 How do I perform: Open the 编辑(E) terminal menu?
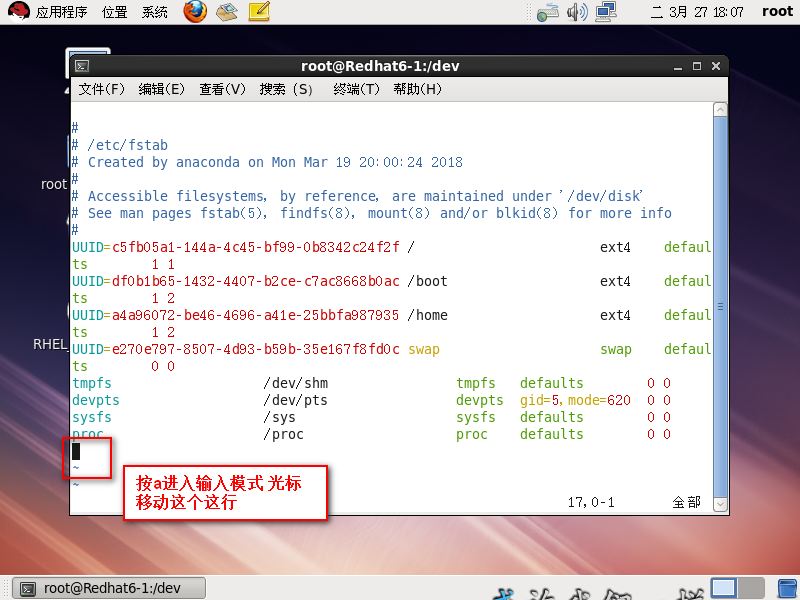tap(161, 89)
